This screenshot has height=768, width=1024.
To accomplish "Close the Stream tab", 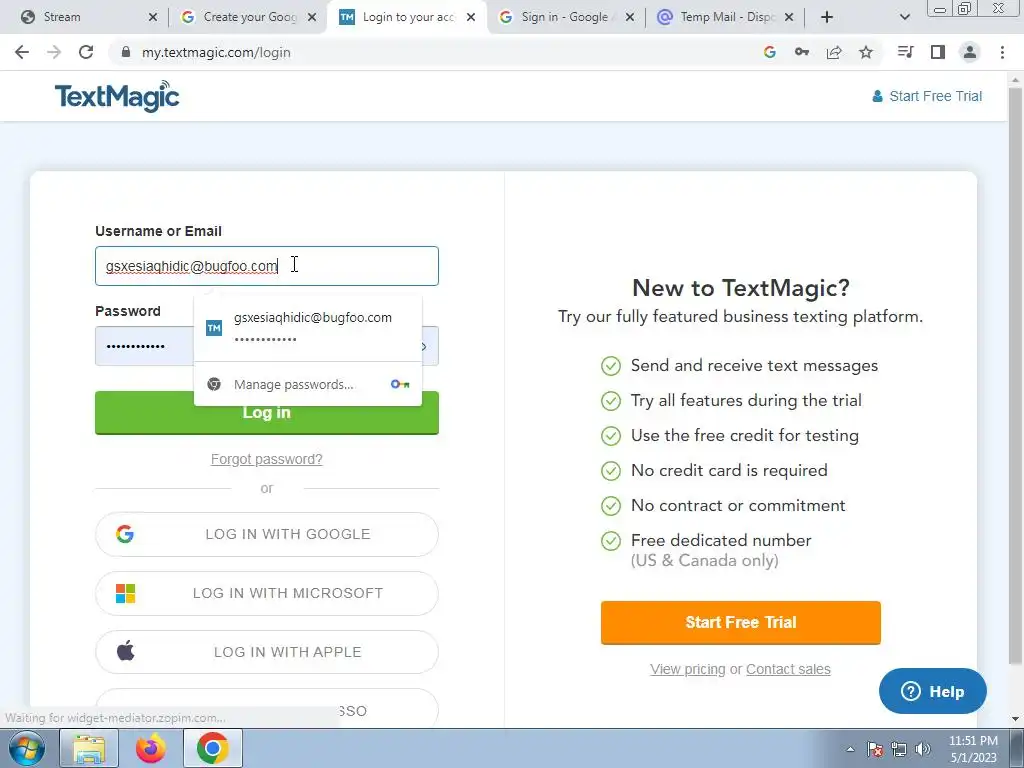I will (x=153, y=17).
